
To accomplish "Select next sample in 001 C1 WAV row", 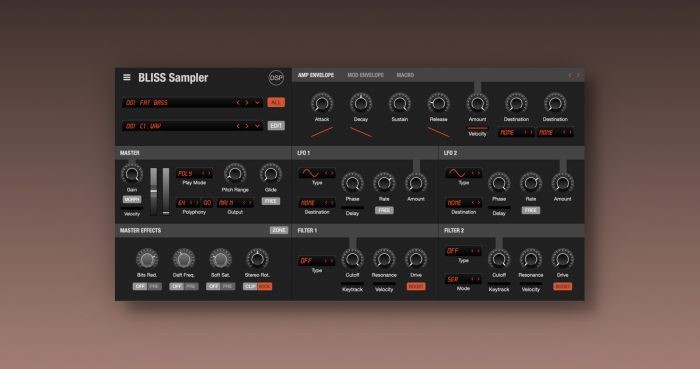I will [247, 126].
